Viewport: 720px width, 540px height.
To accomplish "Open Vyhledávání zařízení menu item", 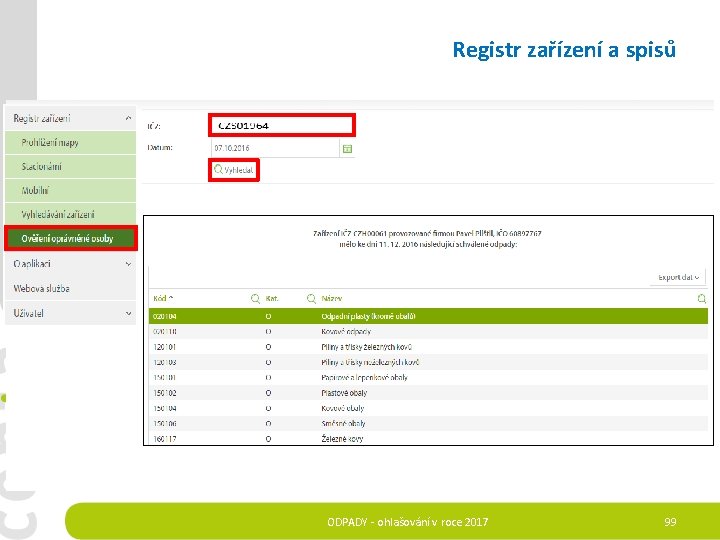I will 71,214.
